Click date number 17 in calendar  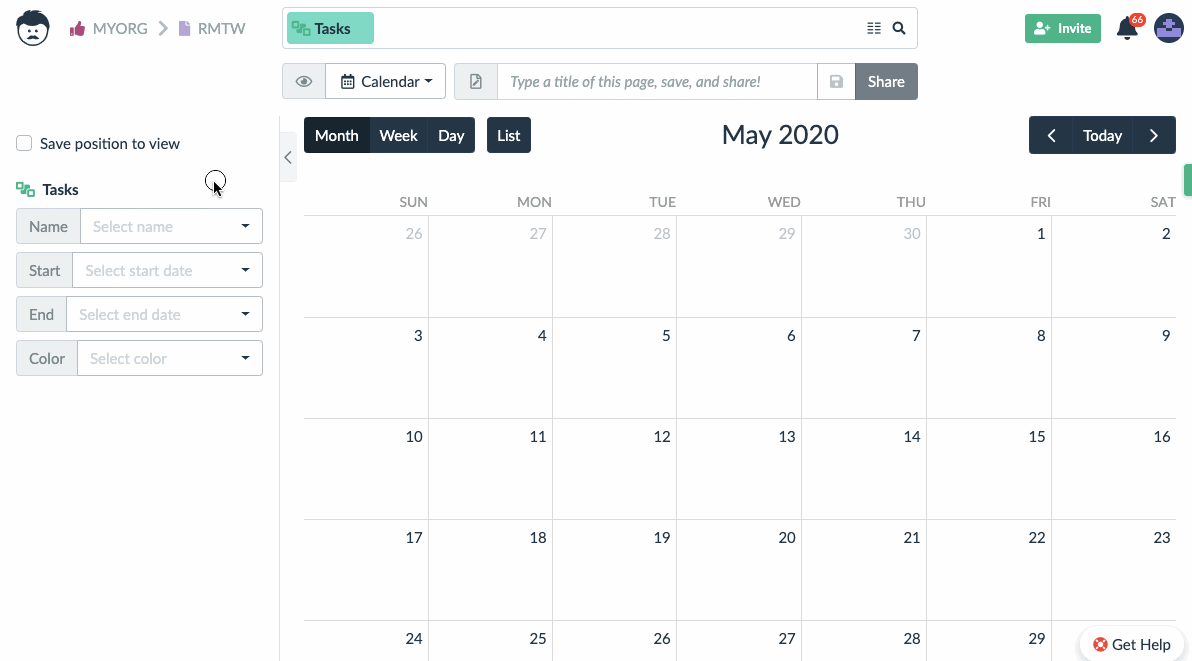[414, 538]
